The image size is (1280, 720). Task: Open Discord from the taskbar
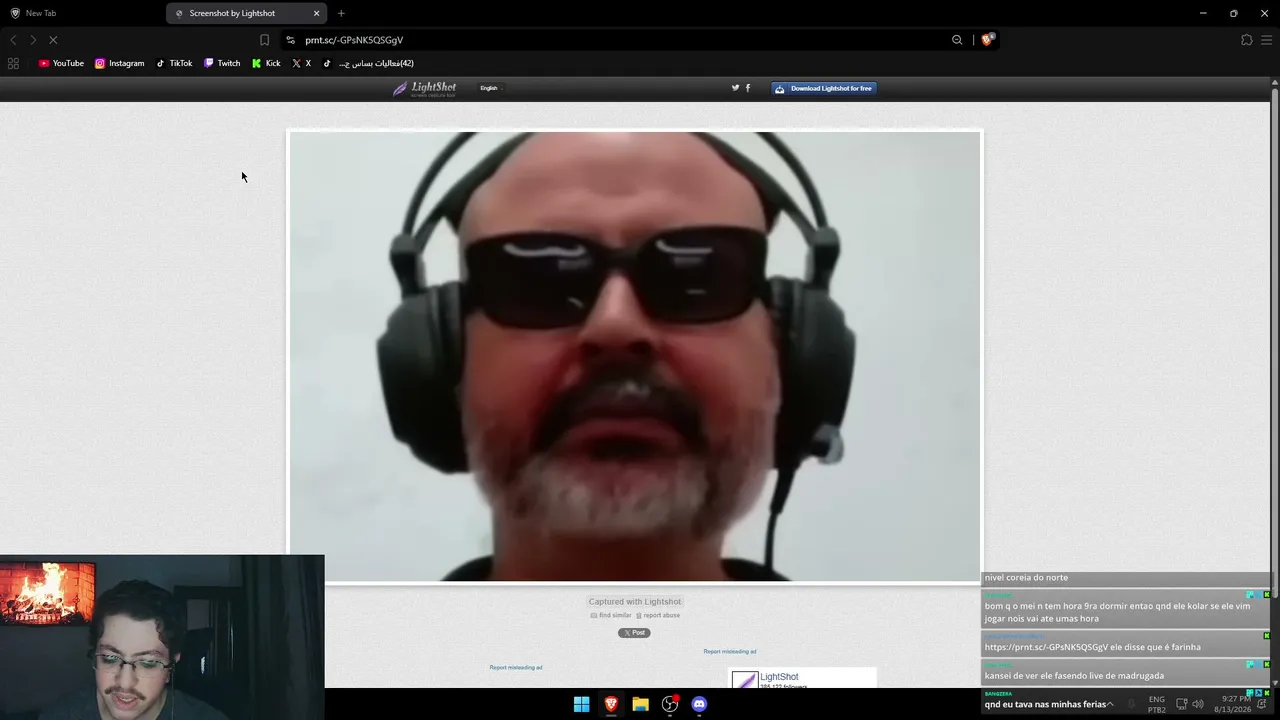pos(699,704)
